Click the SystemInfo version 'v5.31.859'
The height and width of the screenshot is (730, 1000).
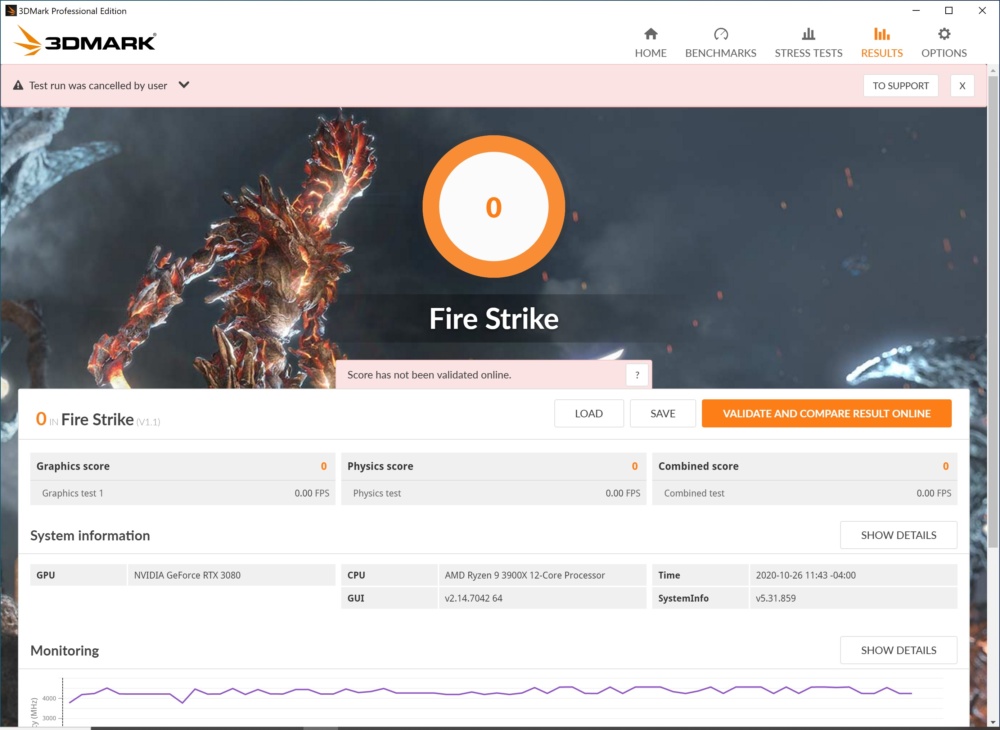(x=776, y=598)
